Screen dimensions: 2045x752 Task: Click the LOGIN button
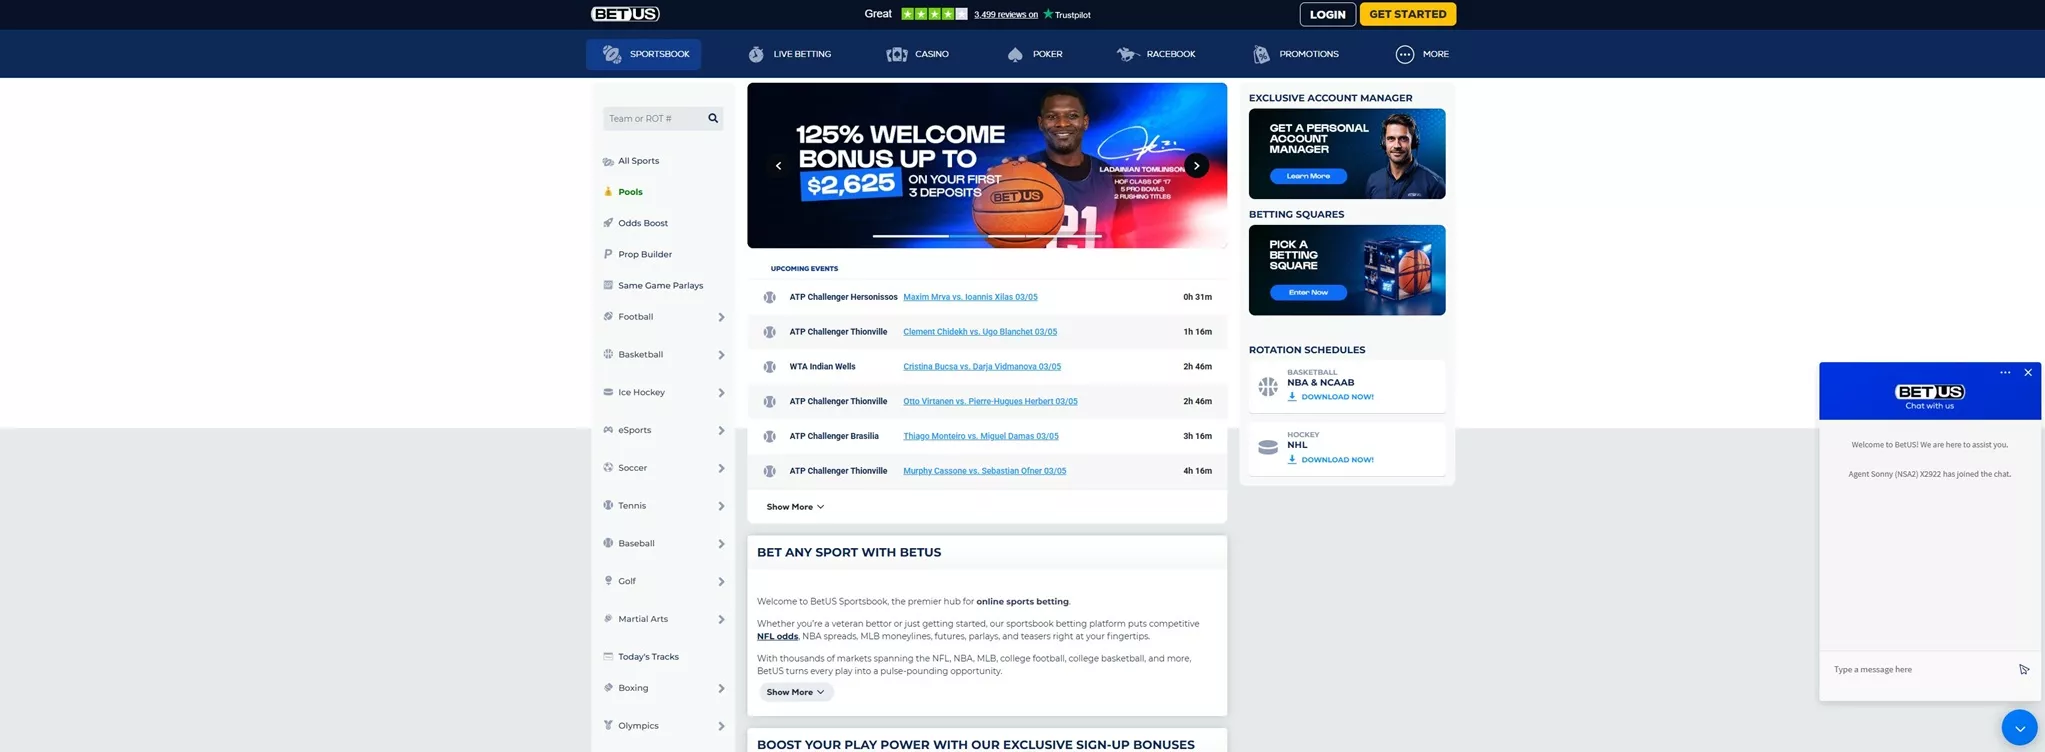(1327, 14)
